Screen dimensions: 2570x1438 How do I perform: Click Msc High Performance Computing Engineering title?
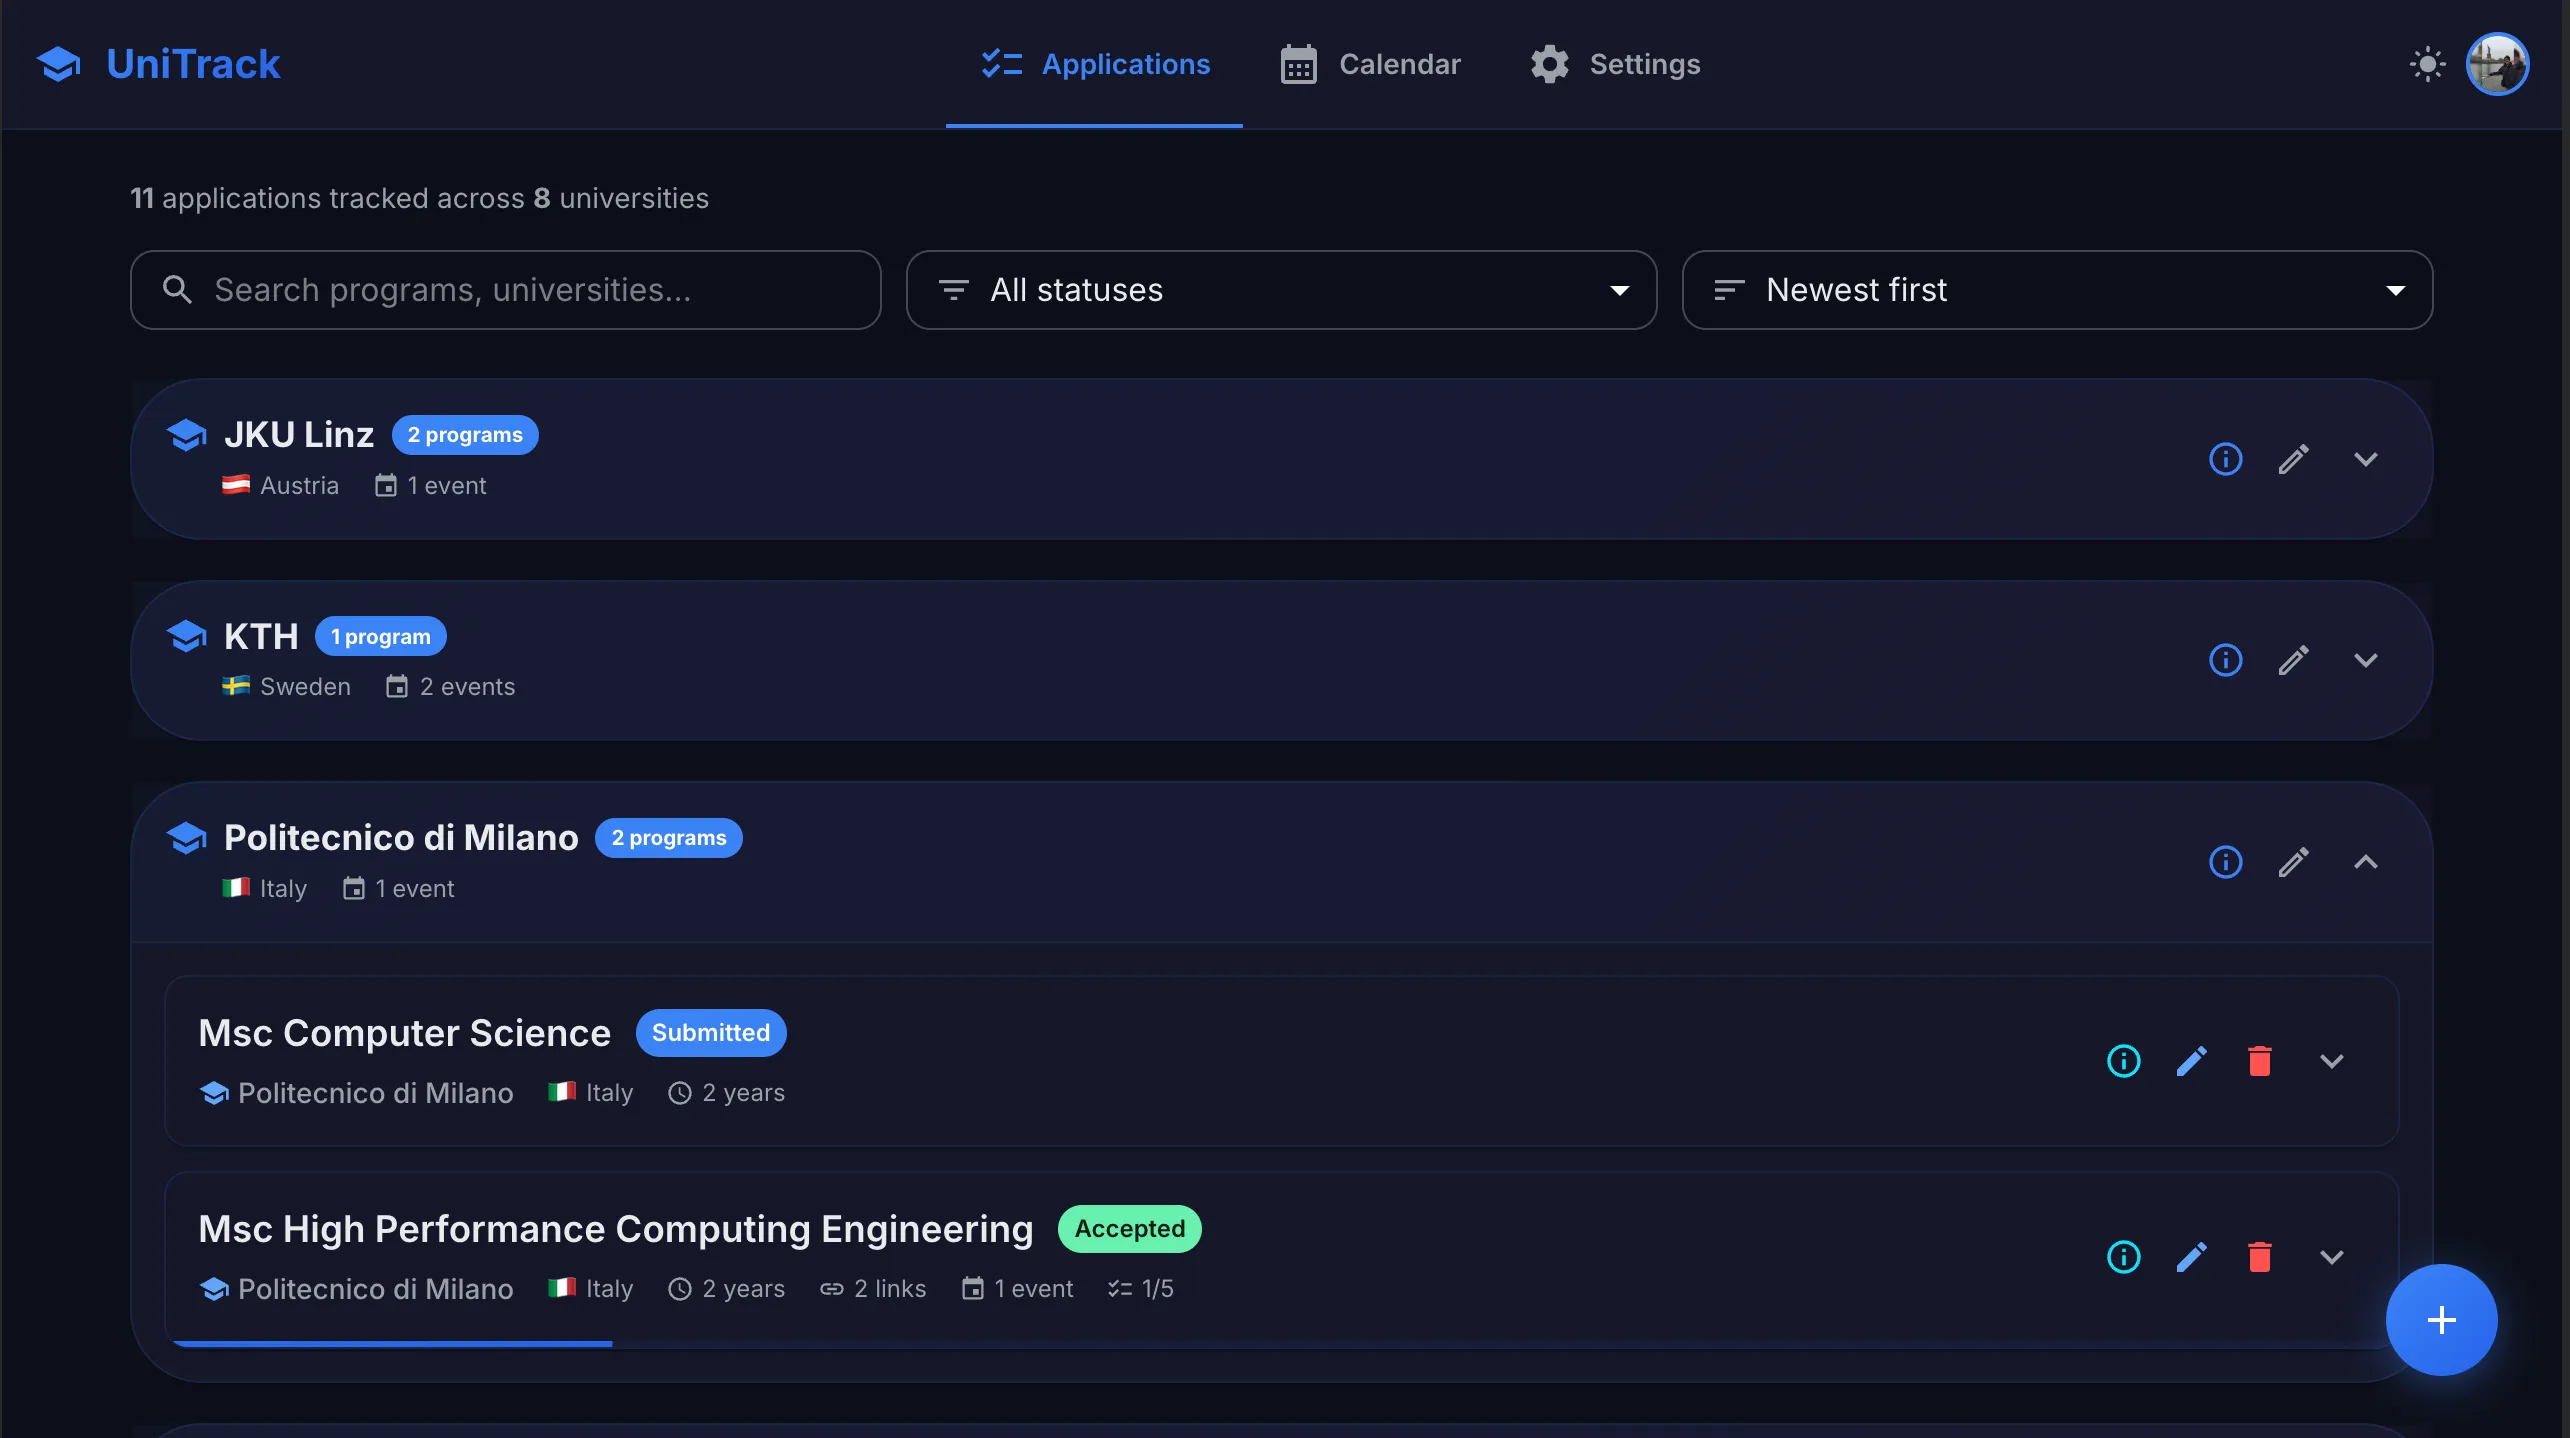[x=615, y=1229]
